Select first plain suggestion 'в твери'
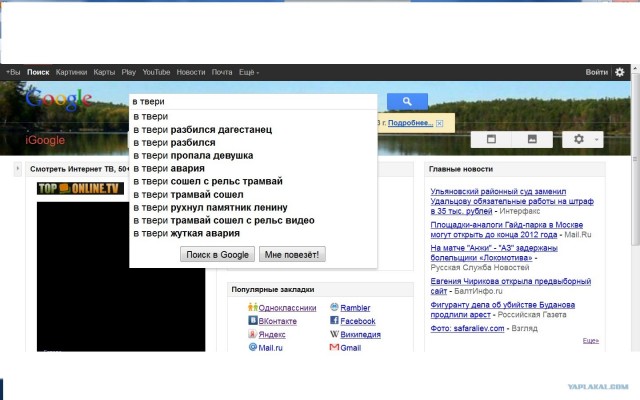Viewport: 640px width, 400px height. [x=253, y=116]
